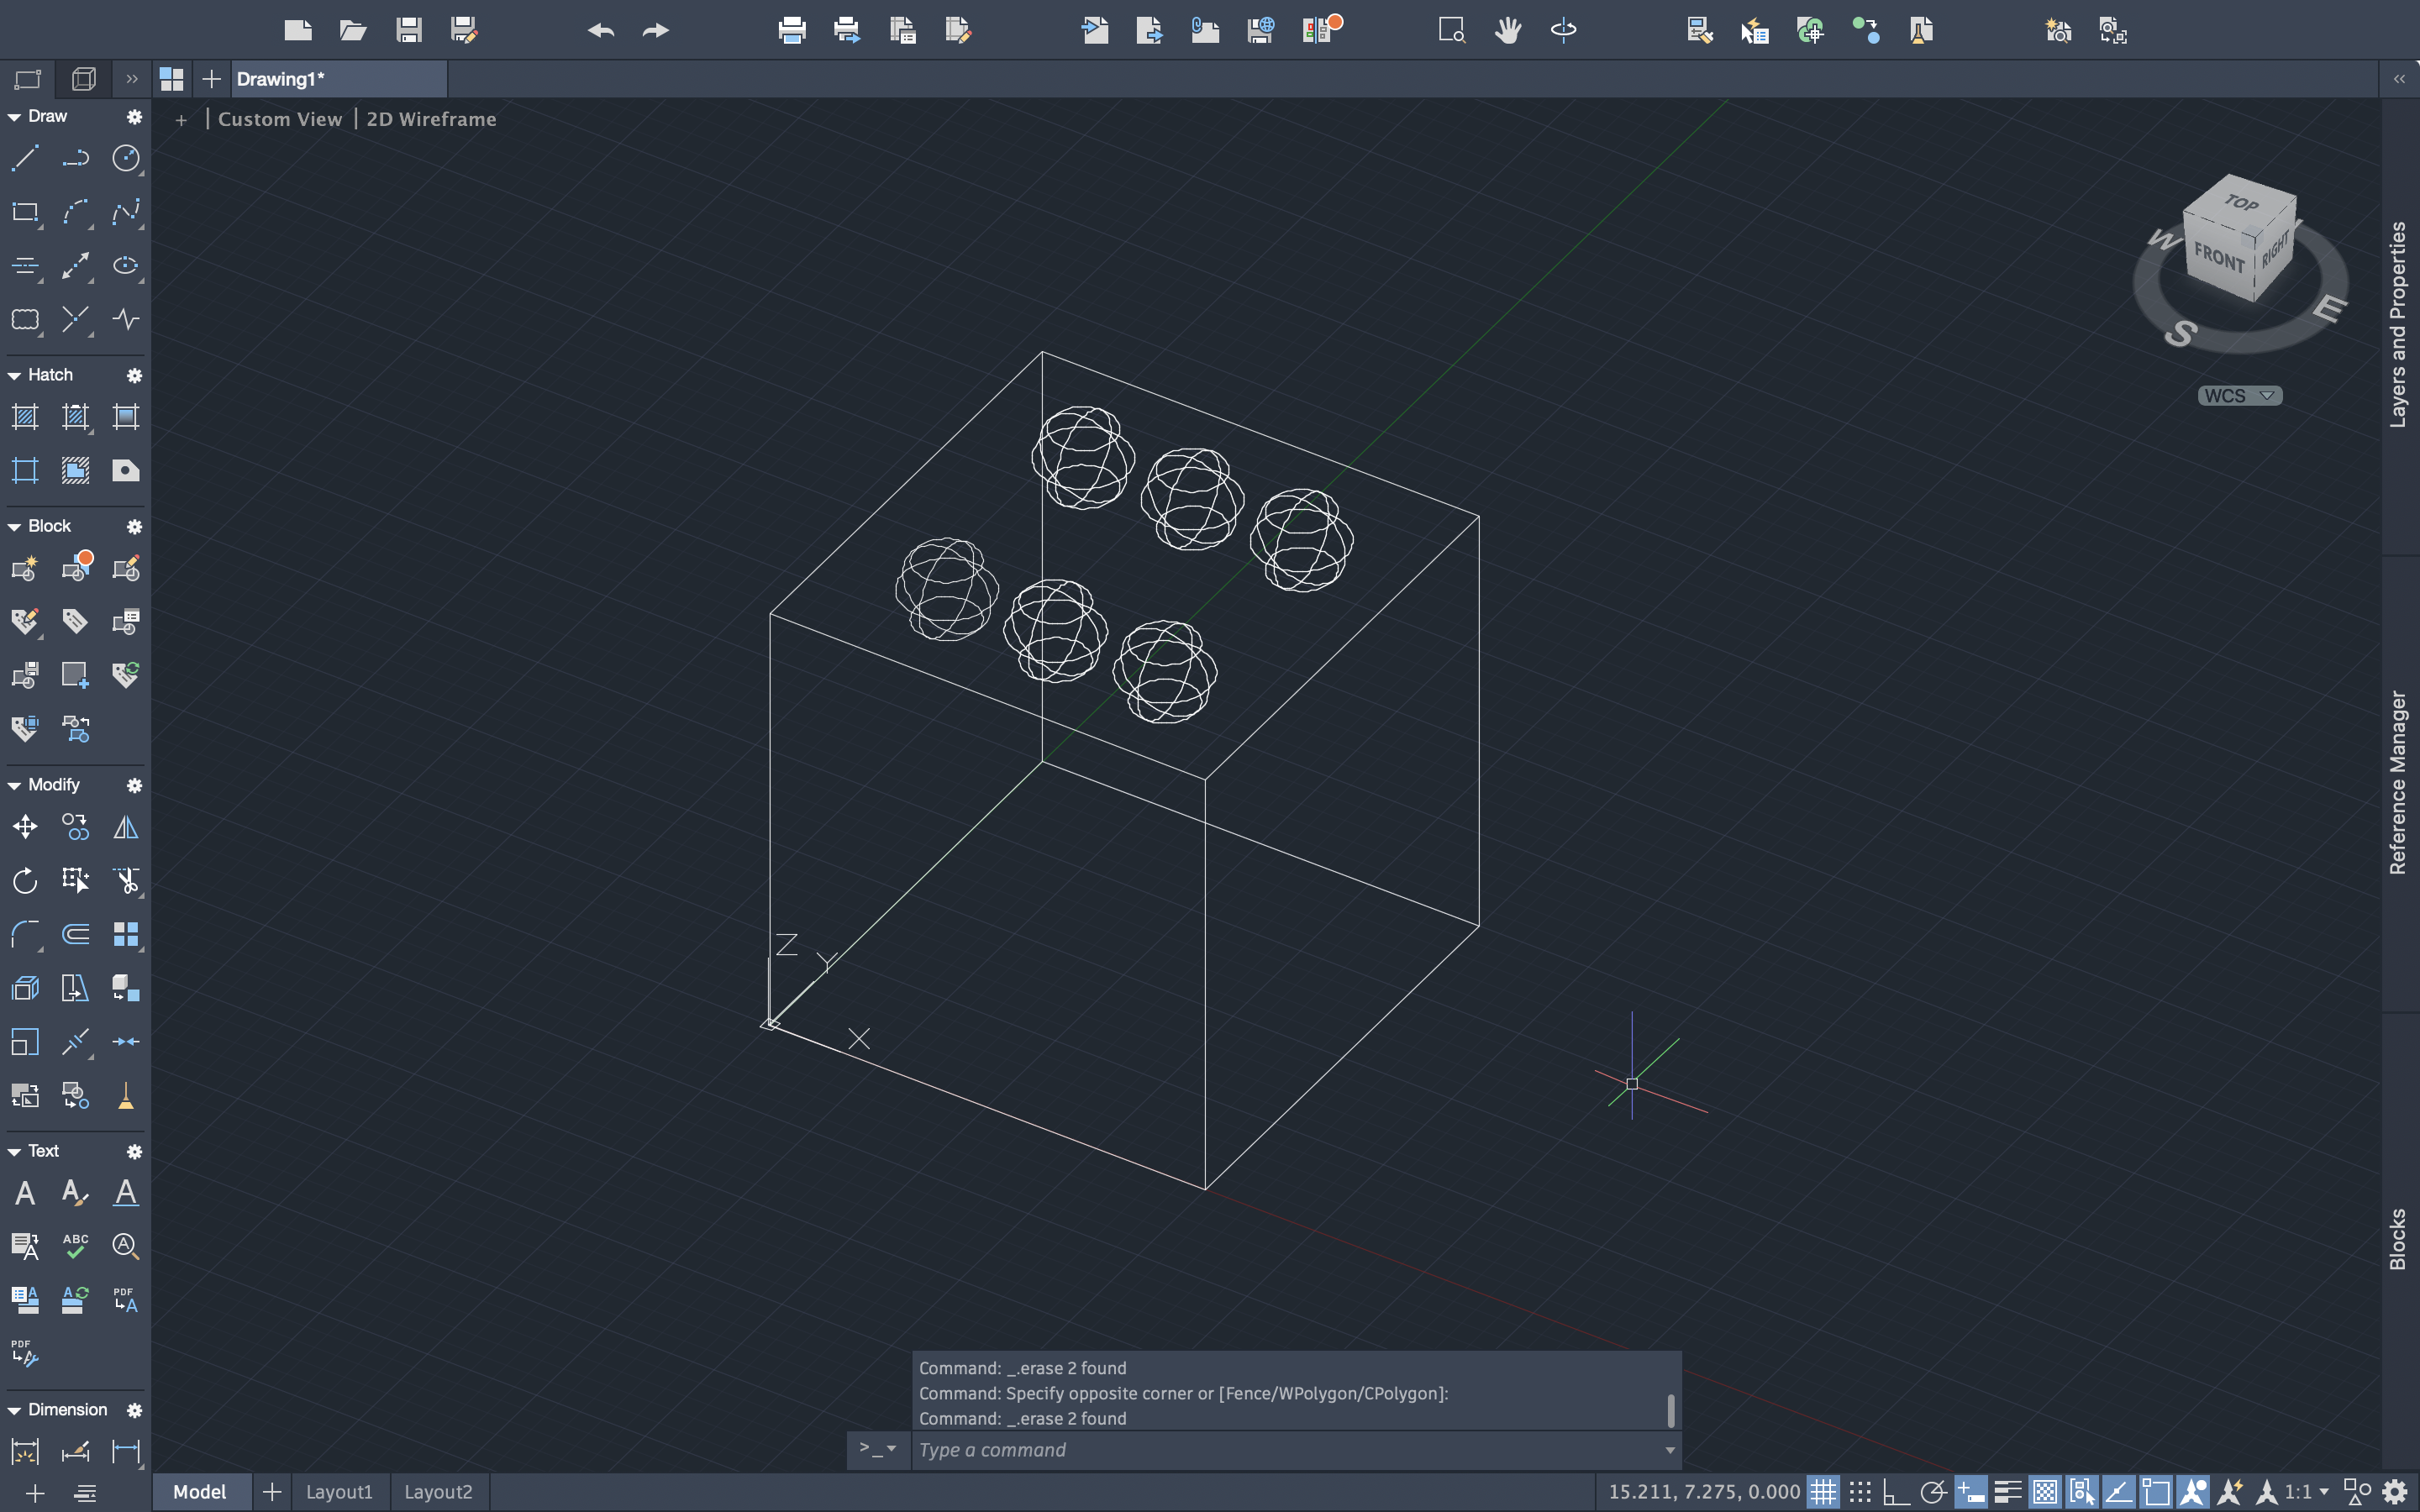Toggle object snap tracking in the status bar
2420x1512 pixels.
[x=2119, y=1492]
